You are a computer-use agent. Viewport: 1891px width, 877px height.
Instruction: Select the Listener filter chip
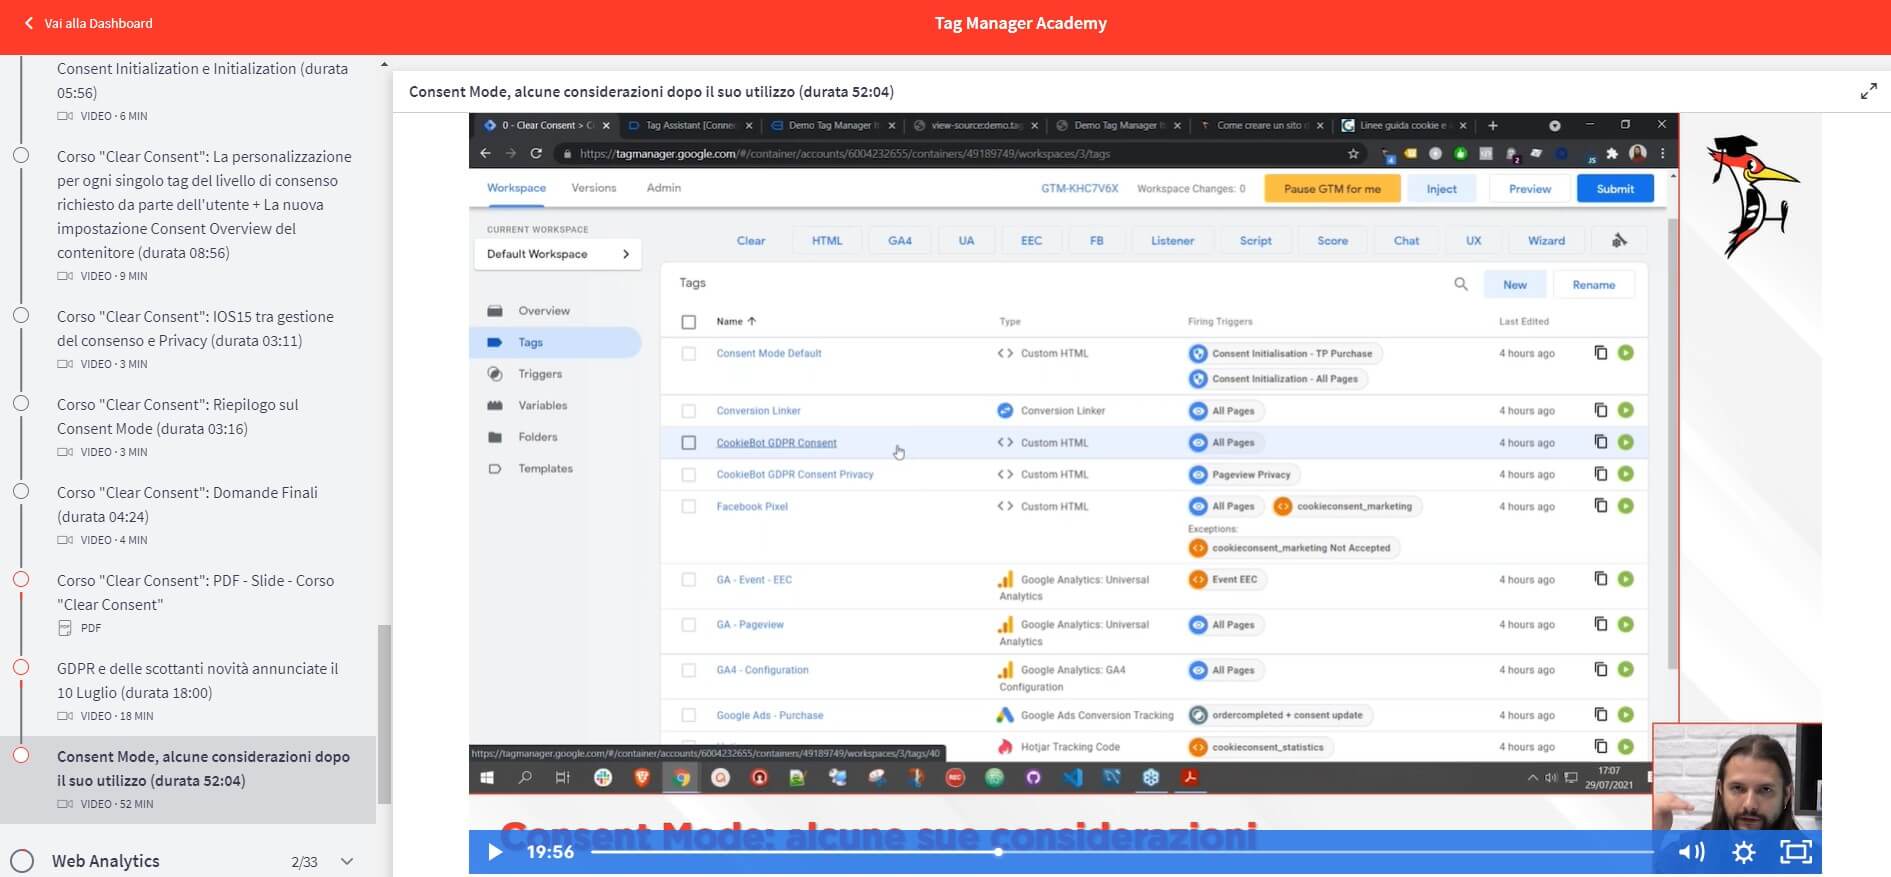click(1172, 241)
